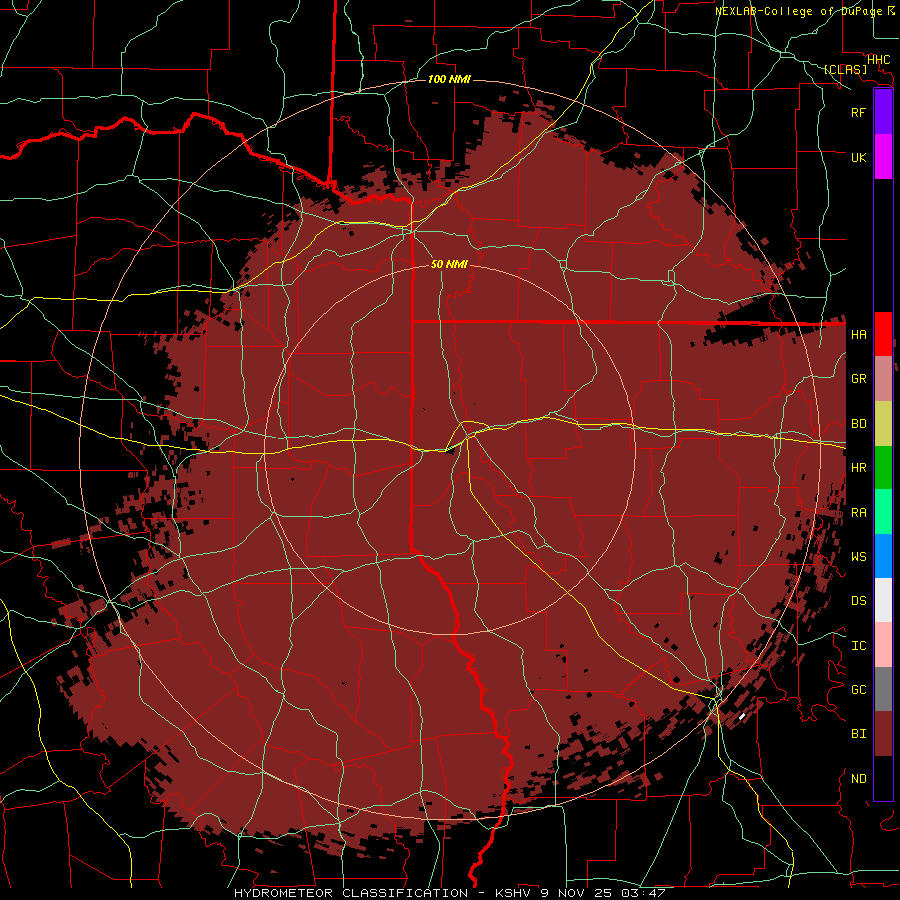Click the GR legend label

[x=858, y=379]
